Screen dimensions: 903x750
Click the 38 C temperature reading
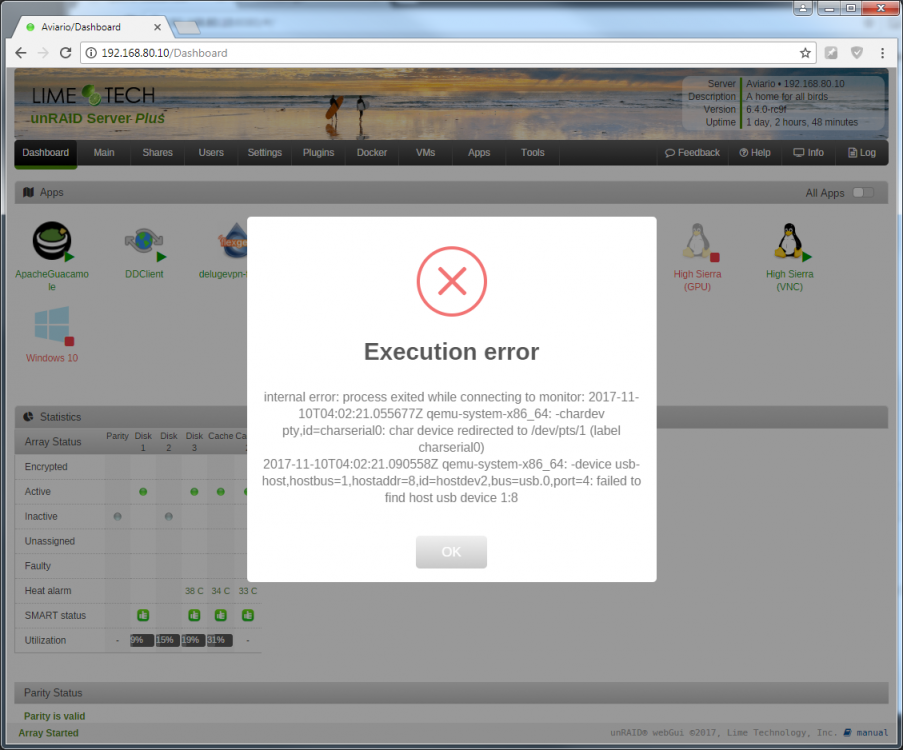click(x=194, y=591)
